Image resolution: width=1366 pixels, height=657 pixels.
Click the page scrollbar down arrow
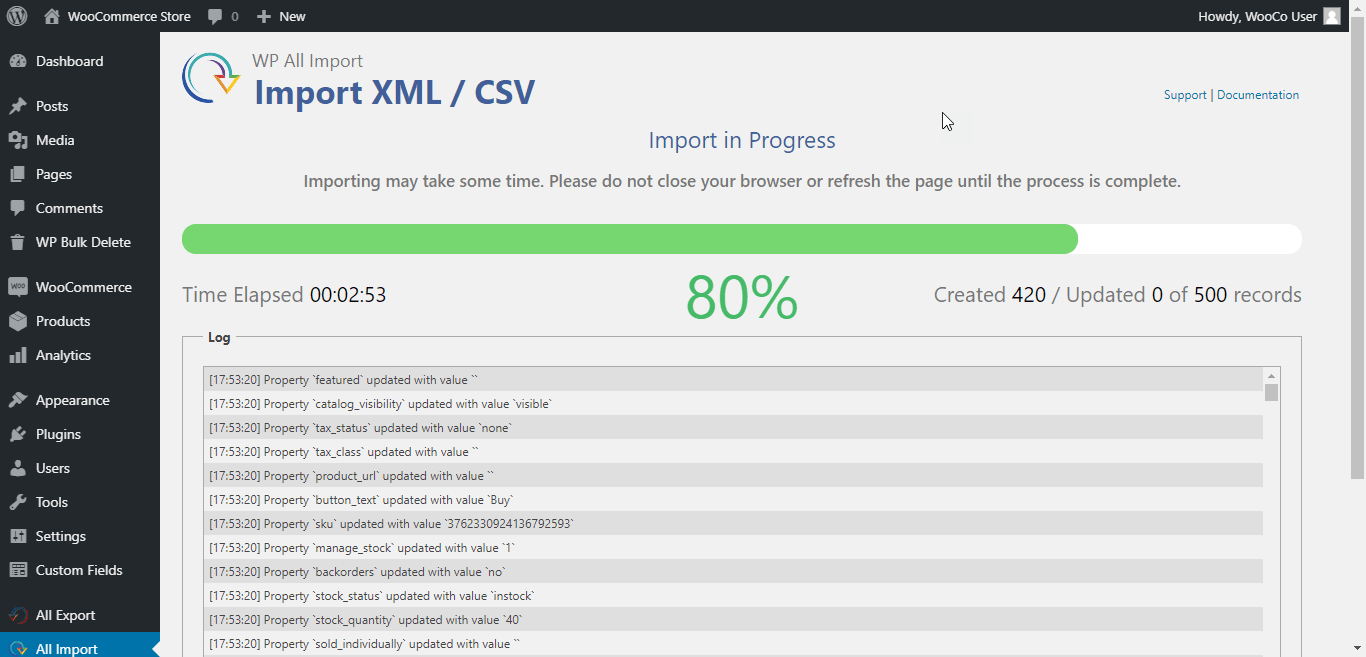[x=1357, y=648]
